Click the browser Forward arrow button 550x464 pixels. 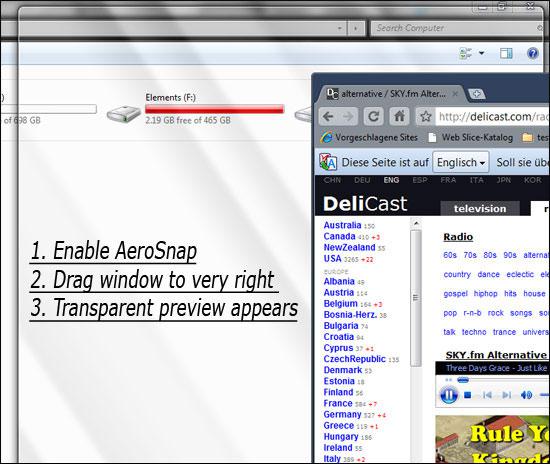coord(348,116)
